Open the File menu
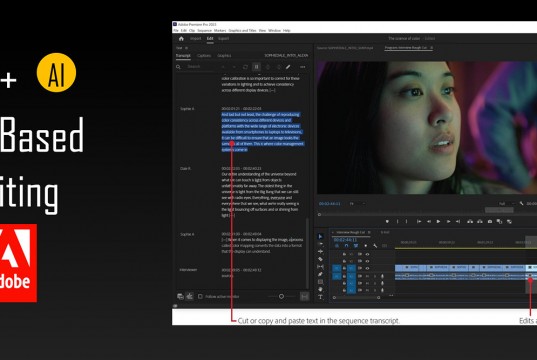This screenshot has width=537, height=360. [176, 30]
